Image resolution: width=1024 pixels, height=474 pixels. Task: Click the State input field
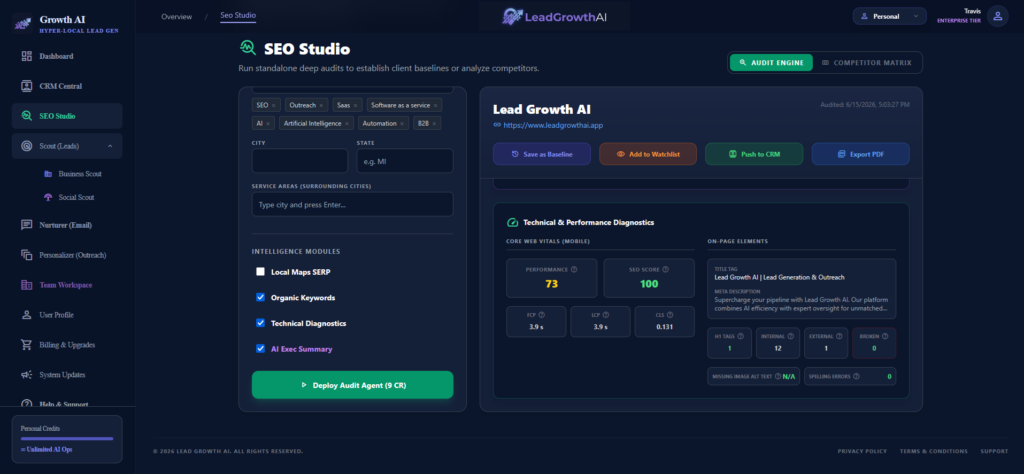[405, 161]
